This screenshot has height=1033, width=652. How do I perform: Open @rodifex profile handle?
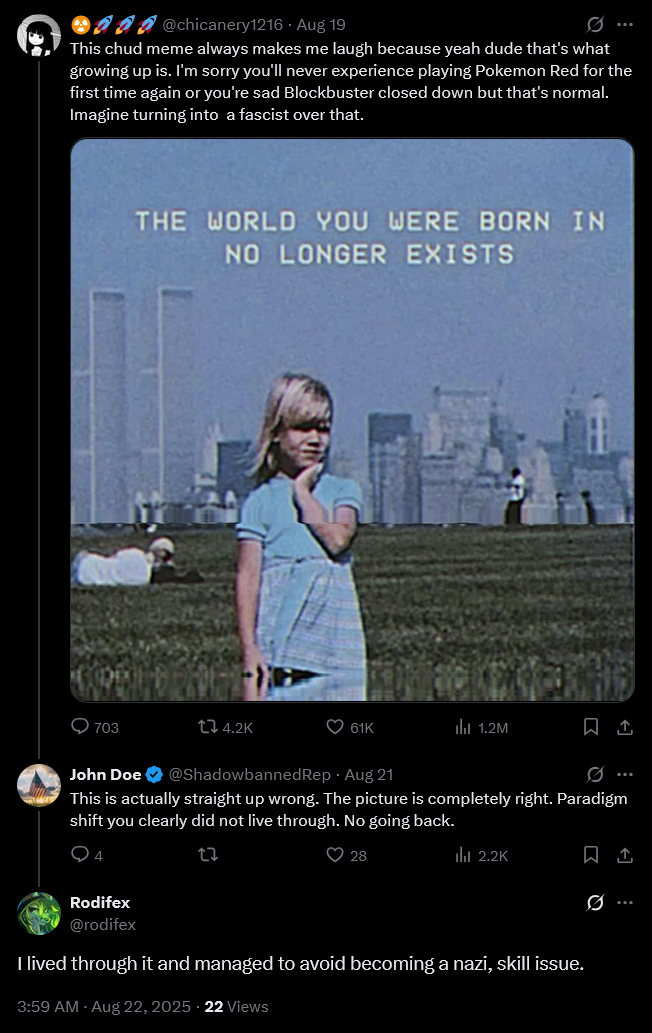(103, 924)
